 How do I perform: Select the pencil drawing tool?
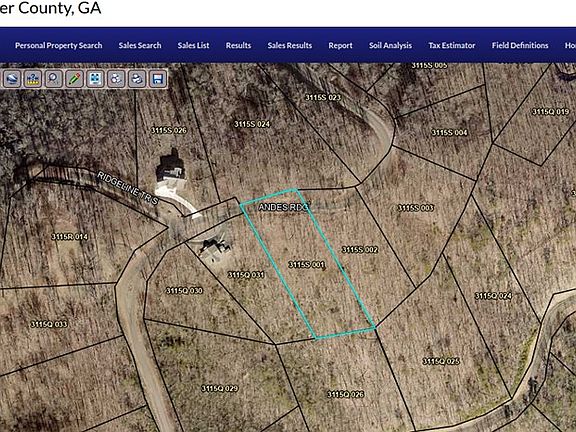tap(75, 79)
